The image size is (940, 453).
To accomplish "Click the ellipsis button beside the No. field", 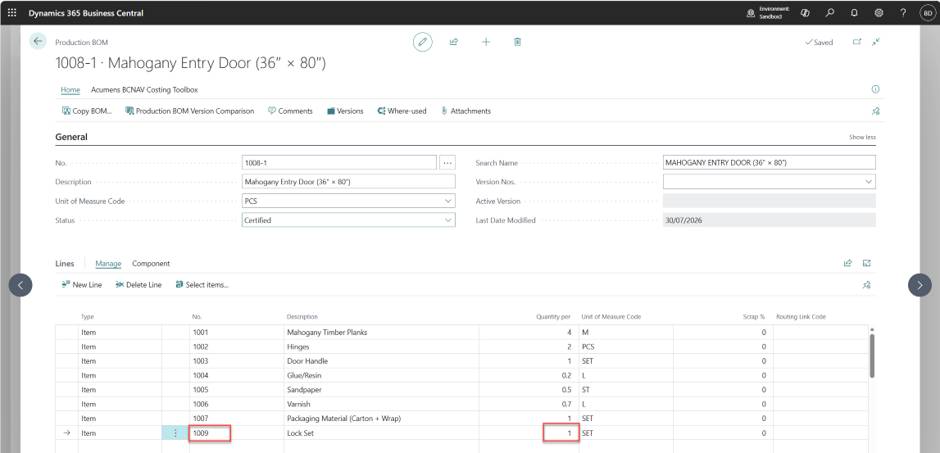I will [x=447, y=163].
